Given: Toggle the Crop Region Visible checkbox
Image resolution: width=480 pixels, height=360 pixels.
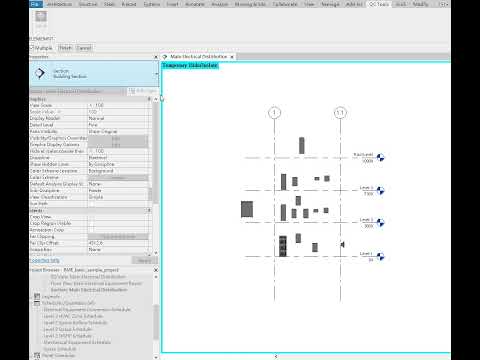Looking at the screenshot, I should pyautogui.click(x=92, y=223).
